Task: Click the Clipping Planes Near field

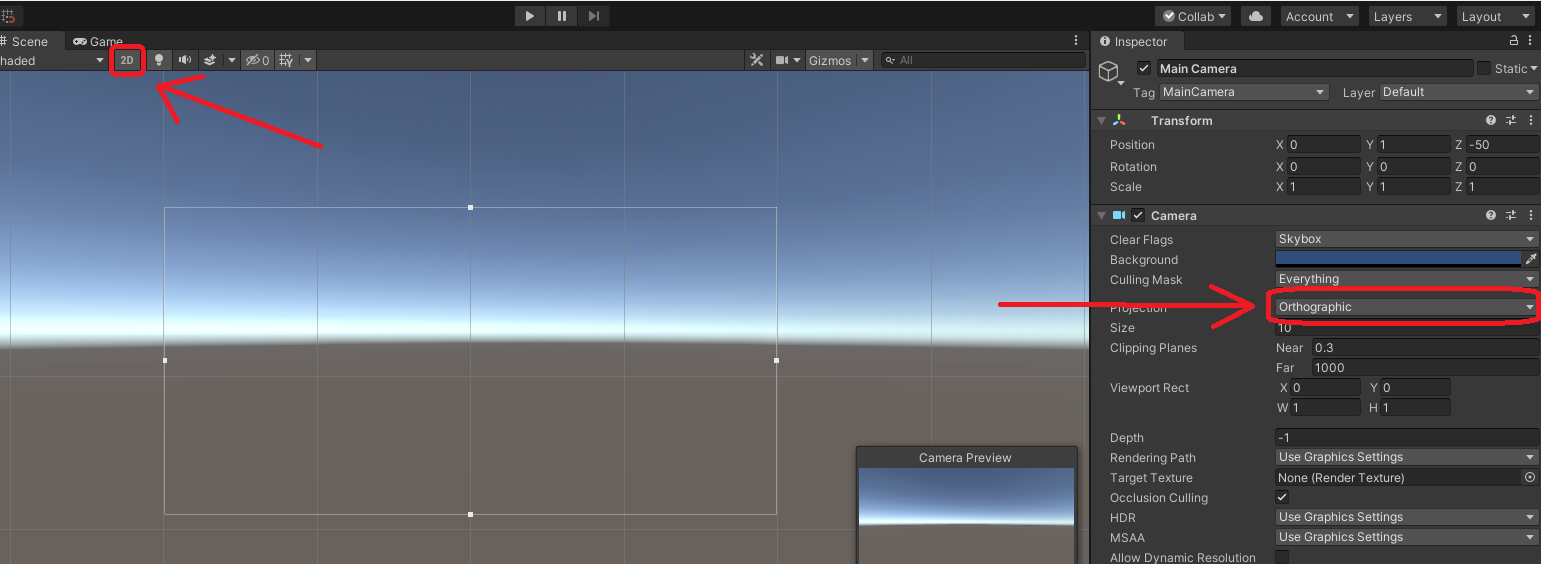Action: pos(1426,348)
